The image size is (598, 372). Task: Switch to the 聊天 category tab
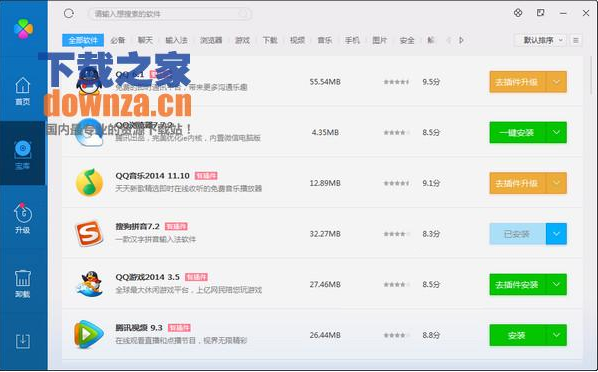pos(145,40)
